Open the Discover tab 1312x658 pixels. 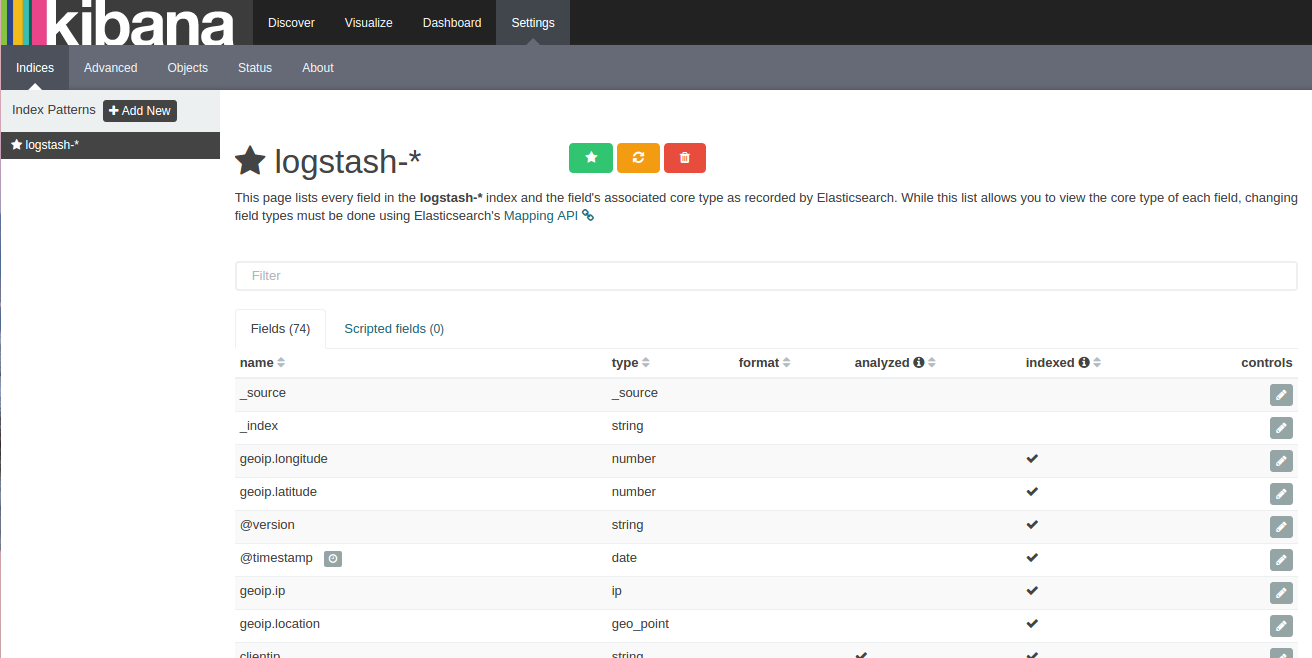[x=291, y=22]
